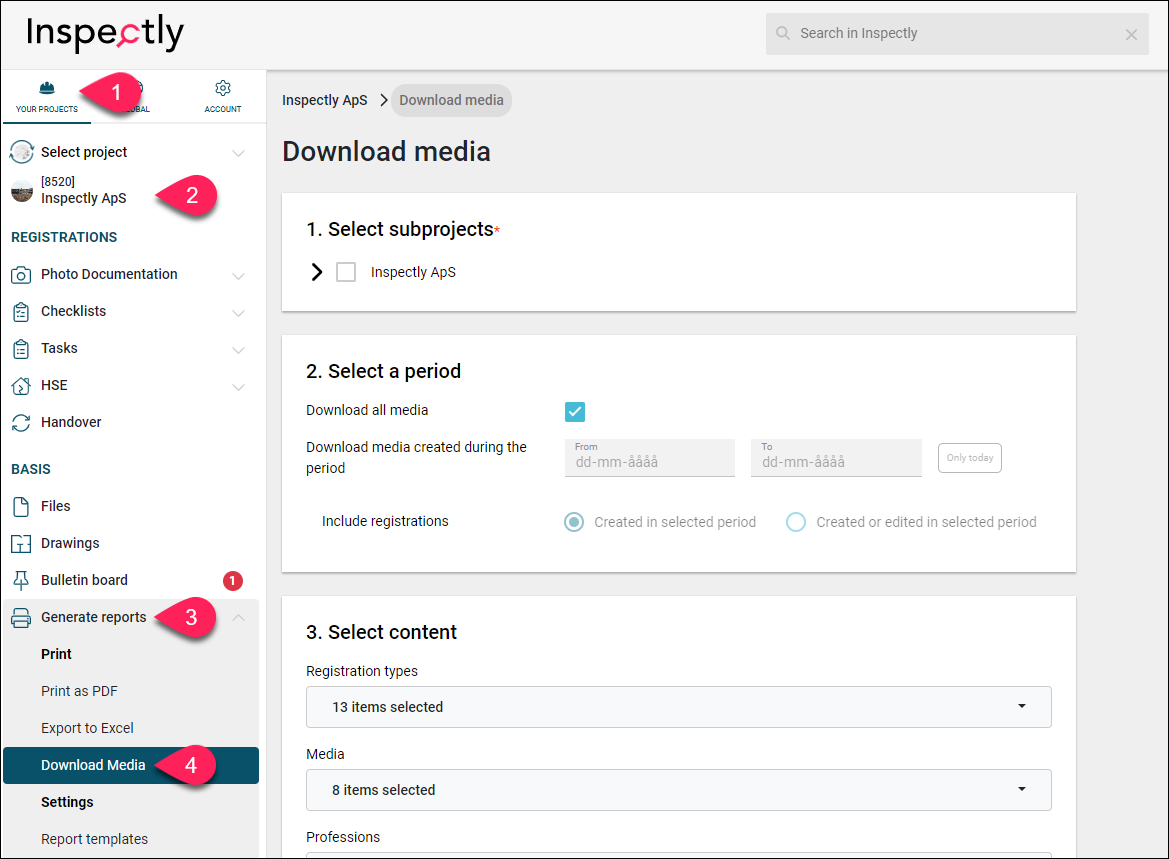Image resolution: width=1169 pixels, height=859 pixels.
Task: Click the Generate reports printer icon
Action: [x=21, y=618]
